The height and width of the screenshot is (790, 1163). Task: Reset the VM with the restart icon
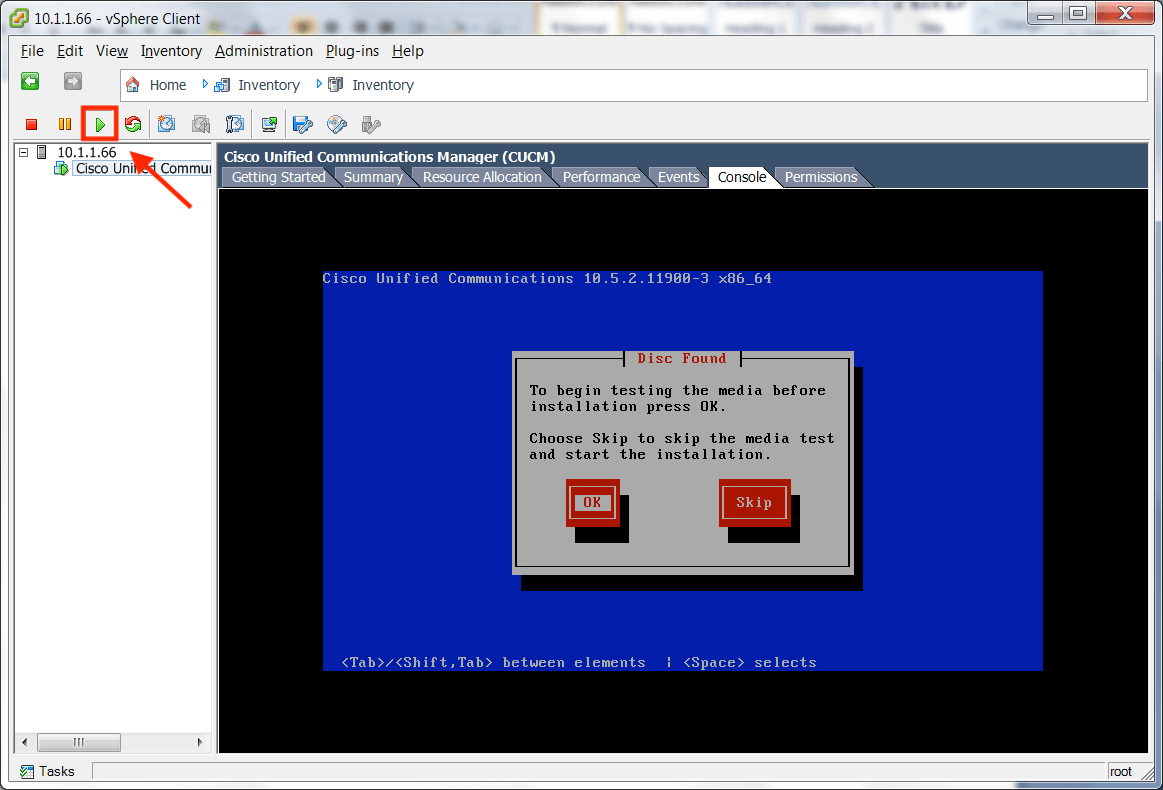click(133, 124)
